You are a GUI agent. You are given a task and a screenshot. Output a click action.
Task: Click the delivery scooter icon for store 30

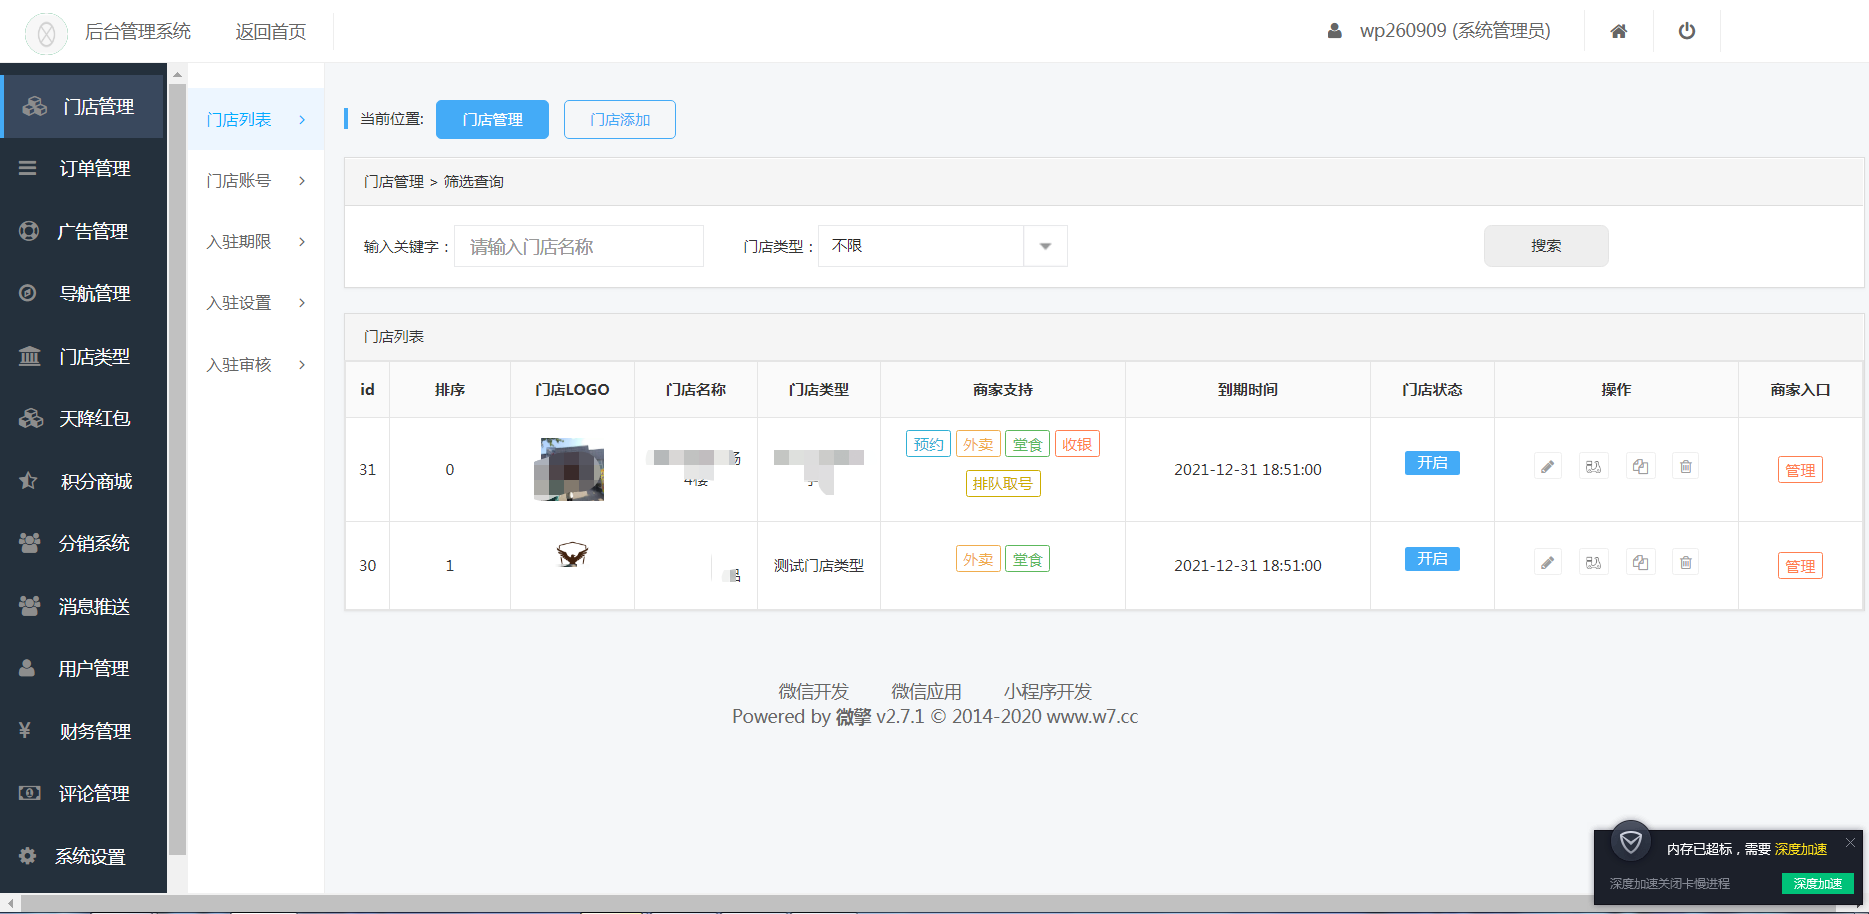tap(1593, 561)
